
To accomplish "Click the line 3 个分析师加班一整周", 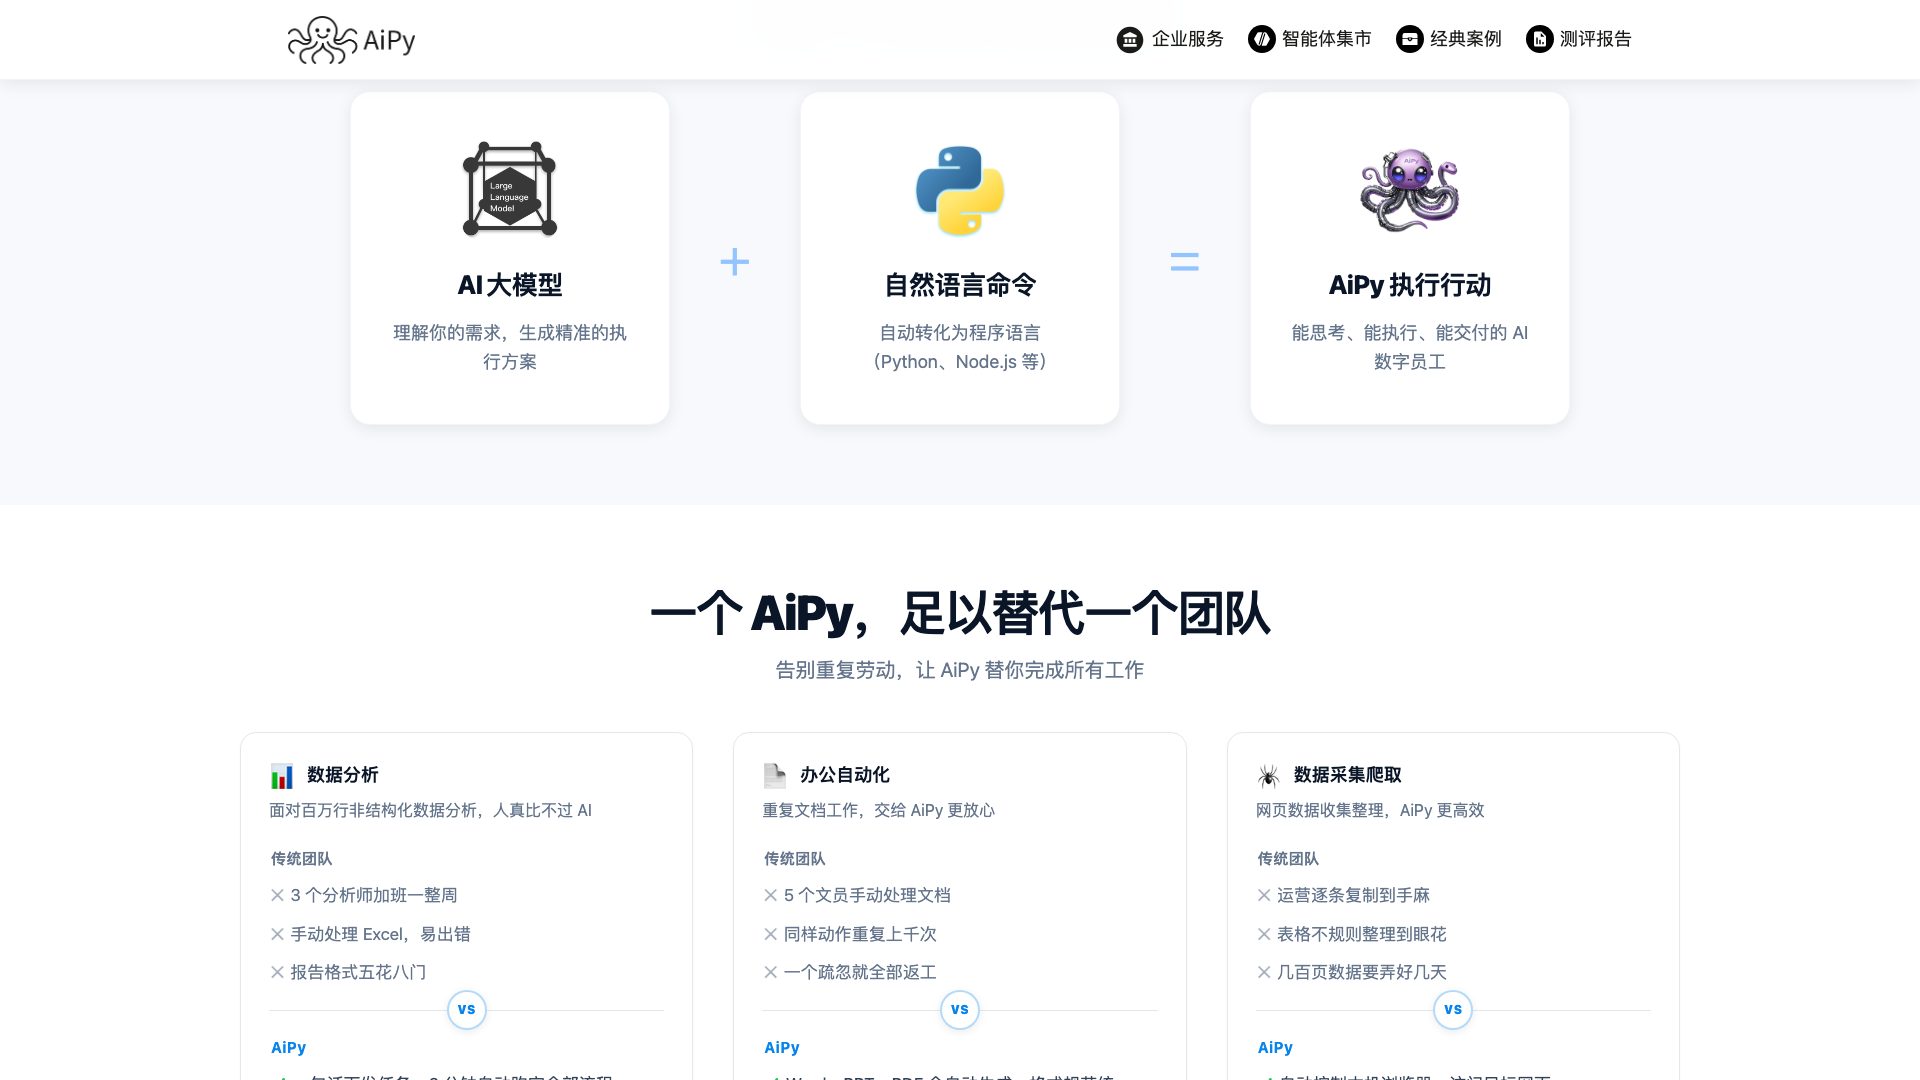I will coord(374,895).
